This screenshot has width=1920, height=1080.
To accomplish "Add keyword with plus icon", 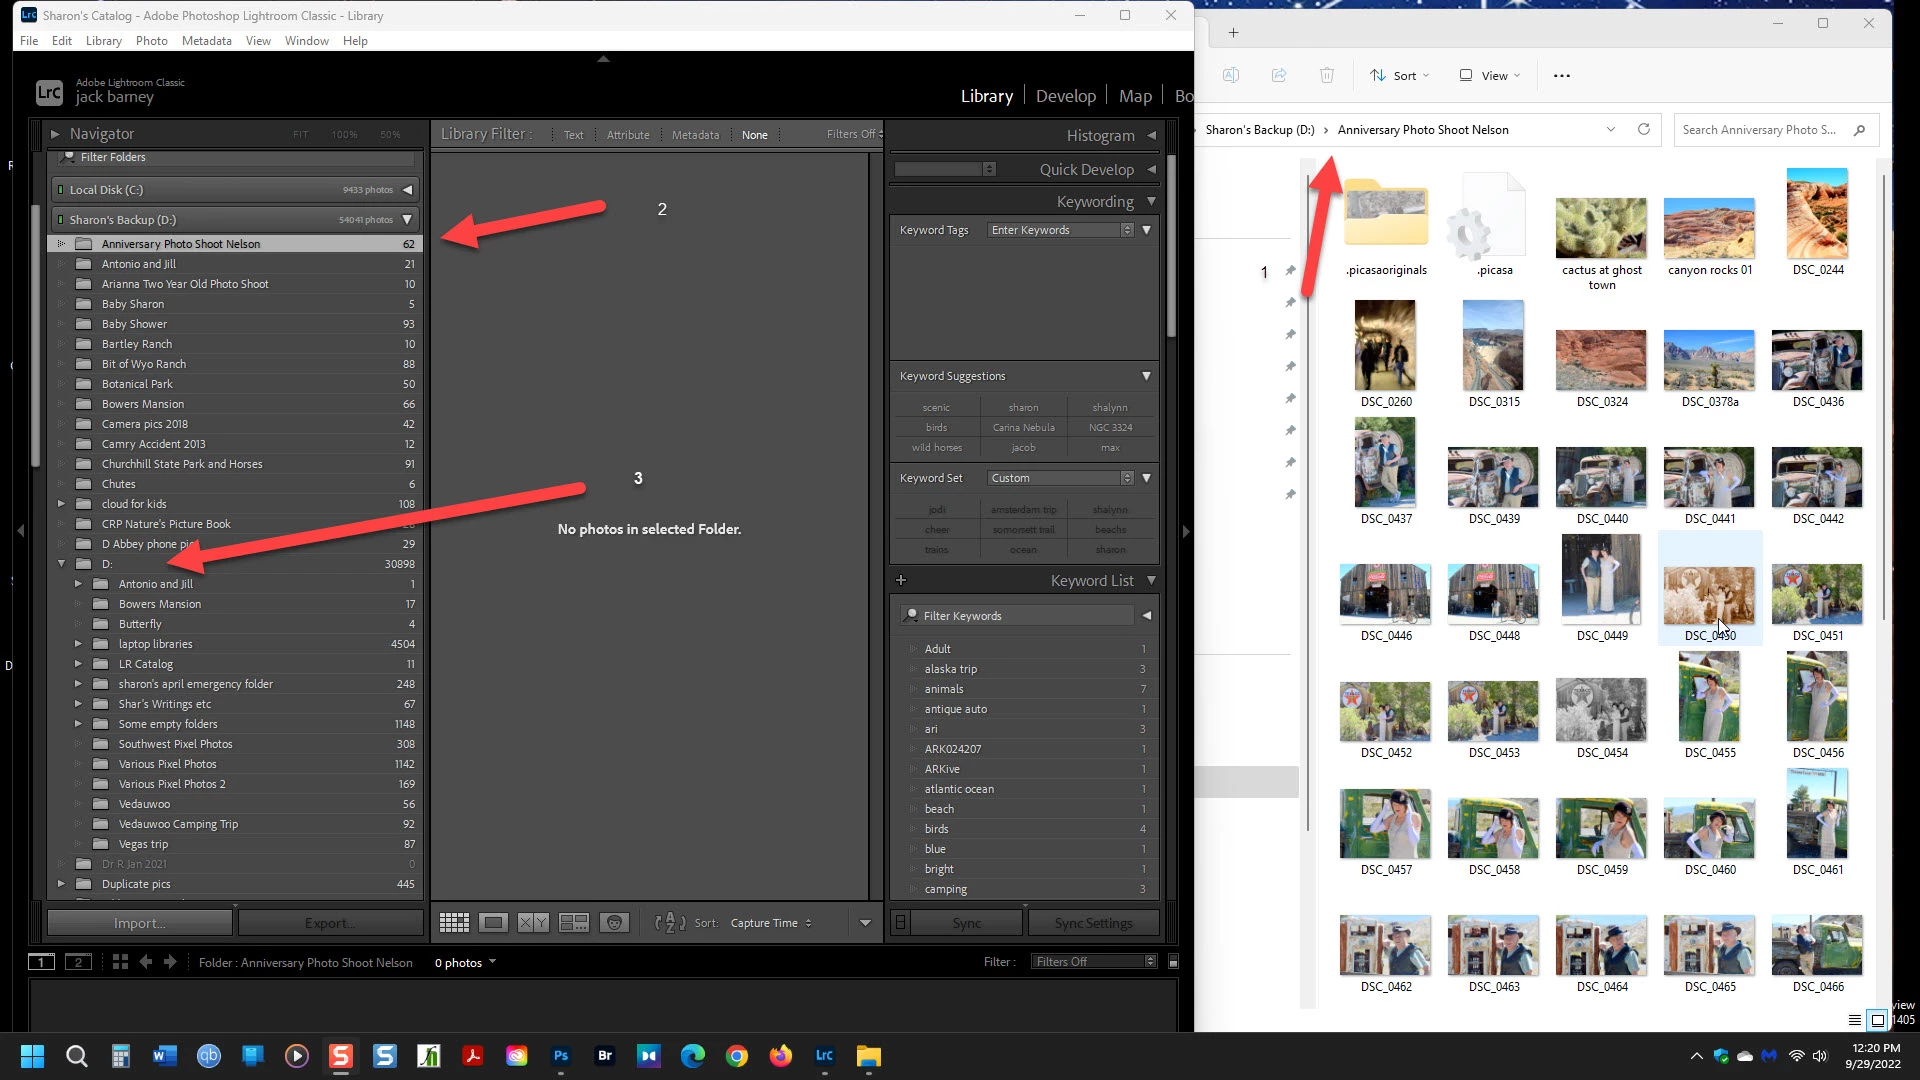I will click(x=901, y=580).
